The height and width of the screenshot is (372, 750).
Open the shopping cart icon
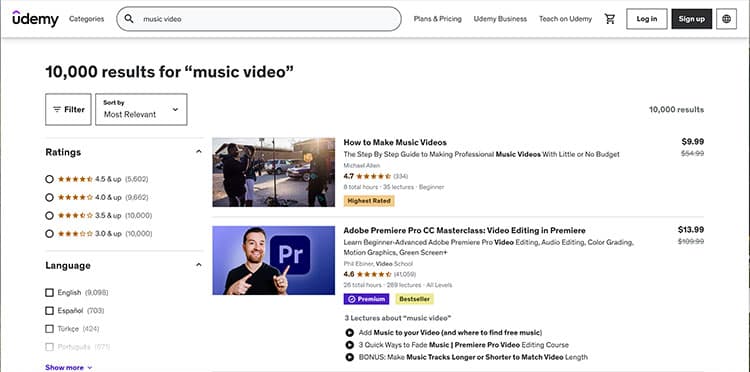609,19
